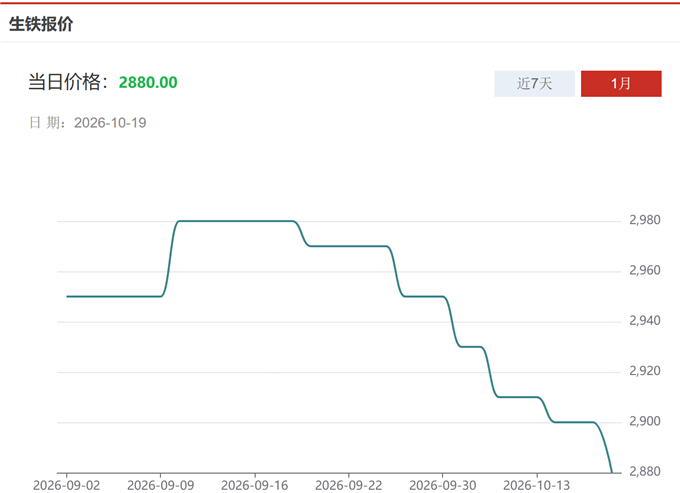Click y-axis value 2,900
Viewport: 680px width, 493px height.
pyautogui.click(x=645, y=421)
